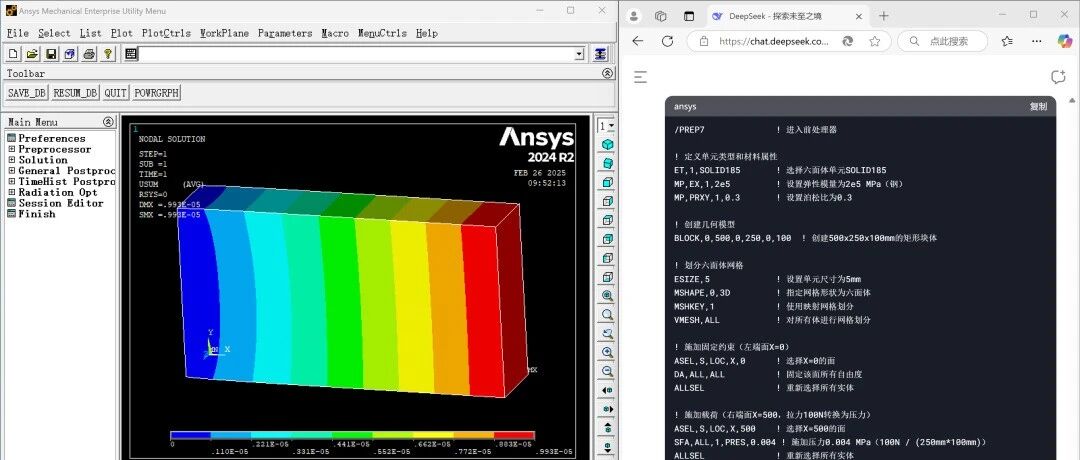Close the DeepSeek browser tab
This screenshot has width=1080, height=460.
859,16
